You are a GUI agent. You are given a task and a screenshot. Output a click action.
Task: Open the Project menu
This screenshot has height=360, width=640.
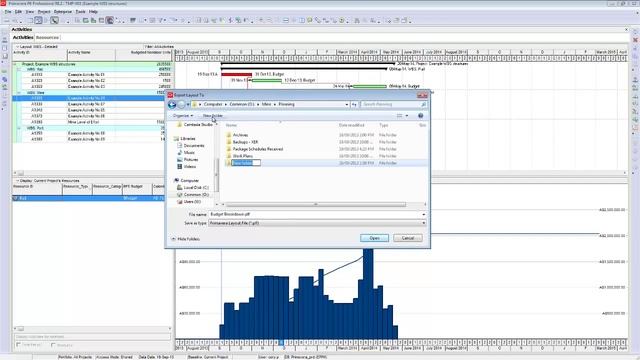(44, 12)
